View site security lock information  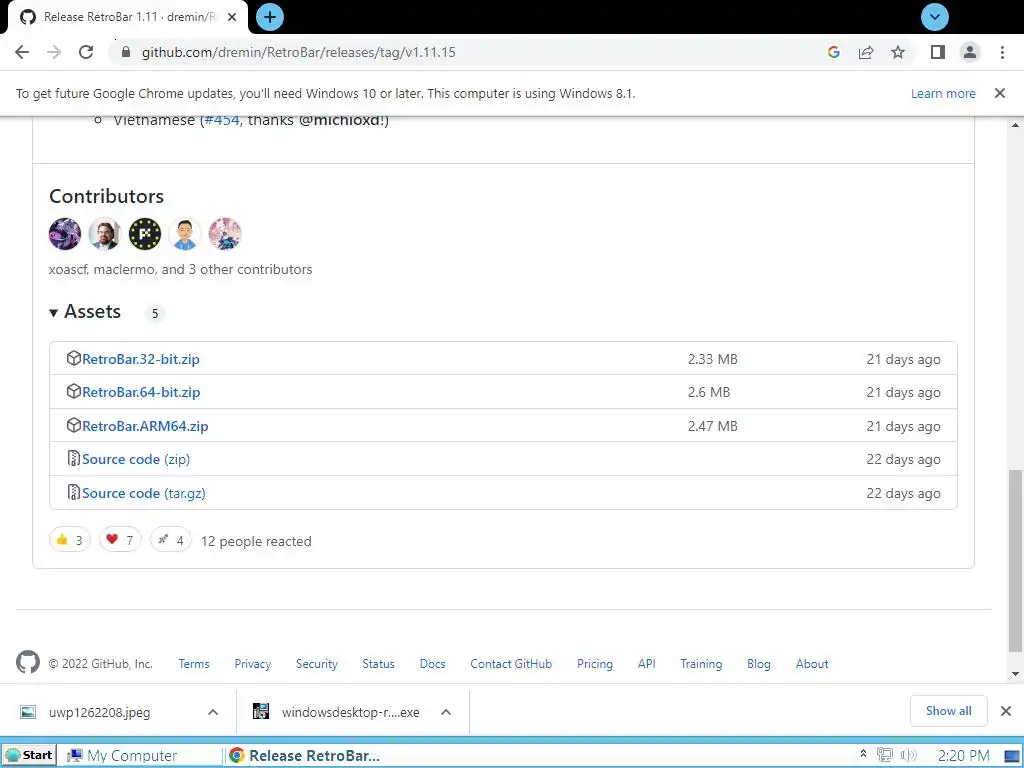(x=126, y=52)
